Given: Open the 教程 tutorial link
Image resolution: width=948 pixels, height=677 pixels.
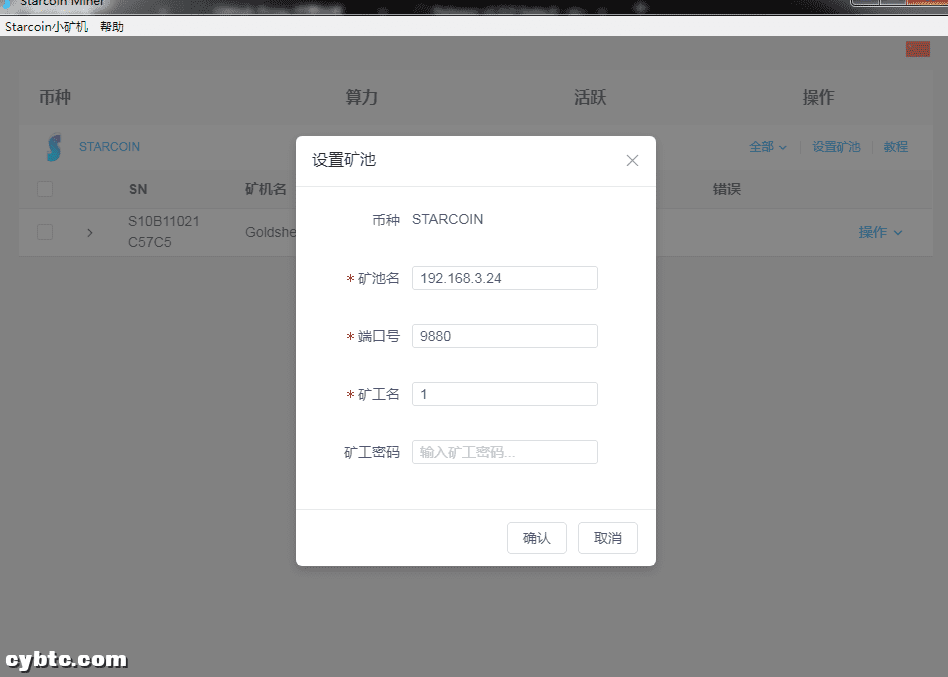Looking at the screenshot, I should (x=896, y=146).
